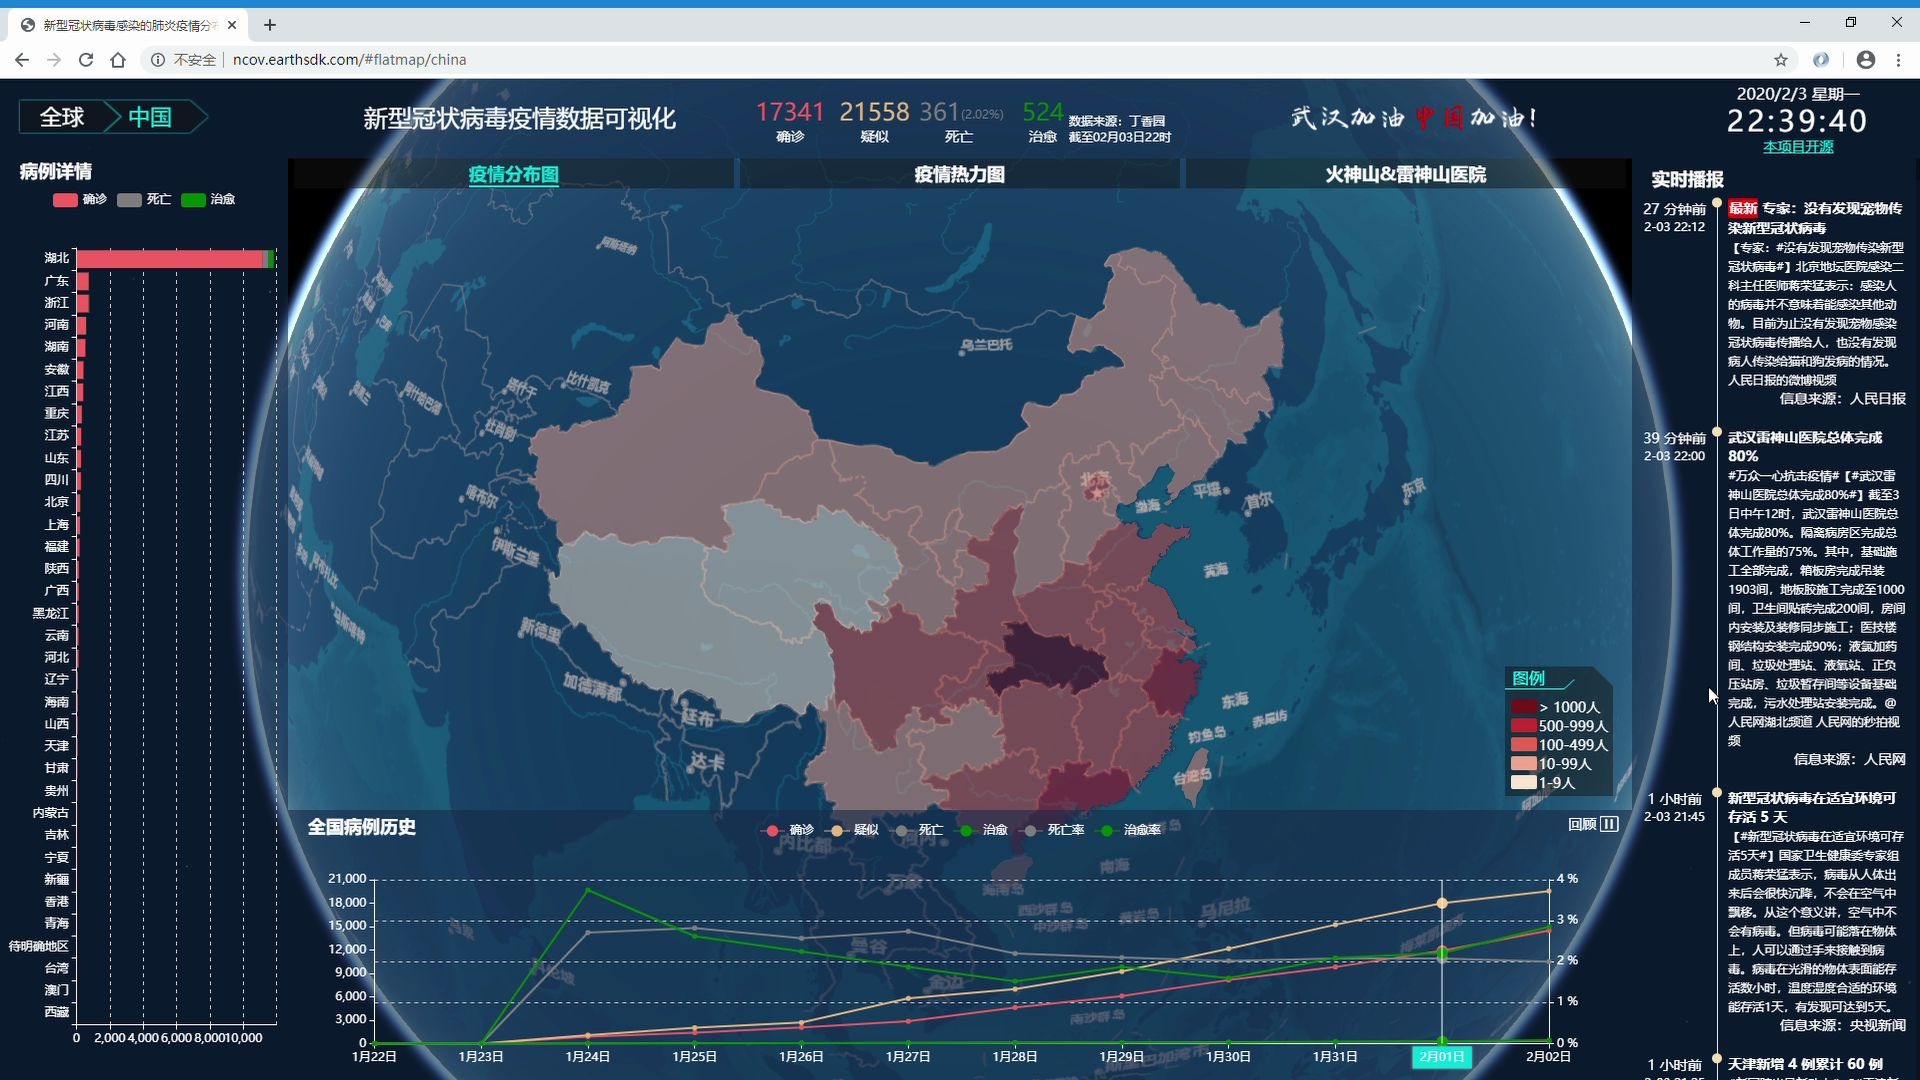This screenshot has width=1920, height=1080.
Task: Select the 2月01日 timeline marker
Action: click(x=1441, y=1057)
